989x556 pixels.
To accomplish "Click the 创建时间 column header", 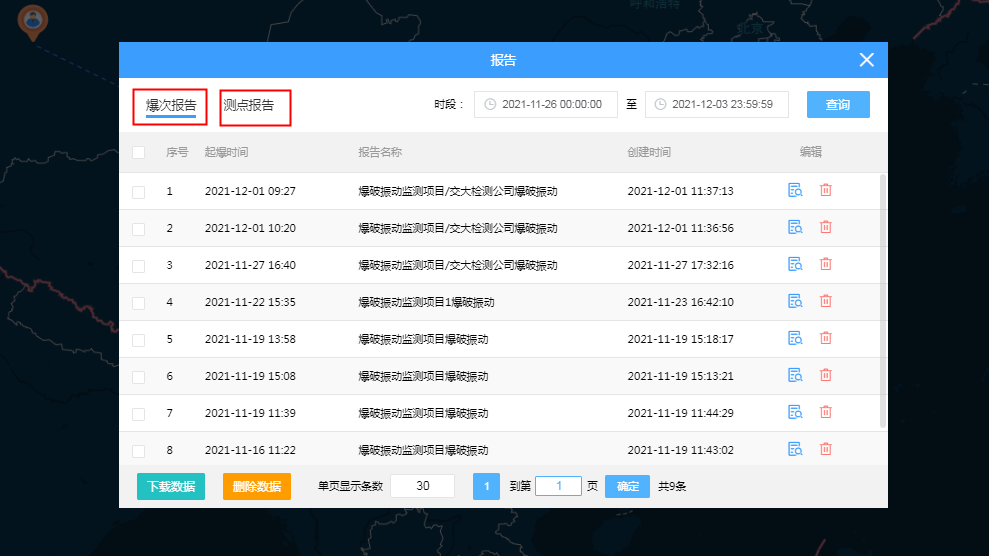I will [649, 152].
